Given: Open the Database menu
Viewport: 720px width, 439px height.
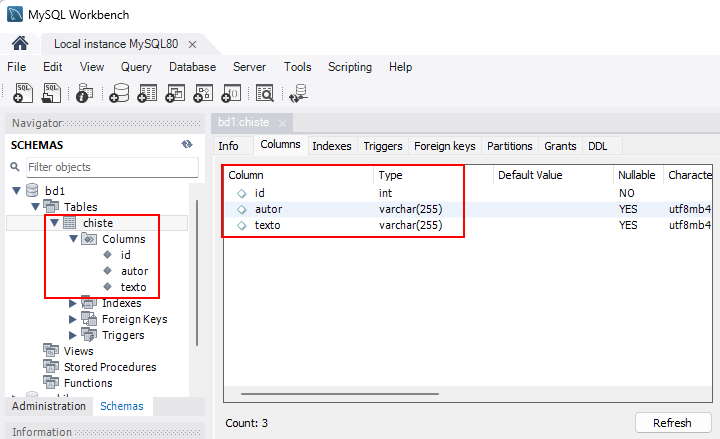Looking at the screenshot, I should pyautogui.click(x=192, y=67).
